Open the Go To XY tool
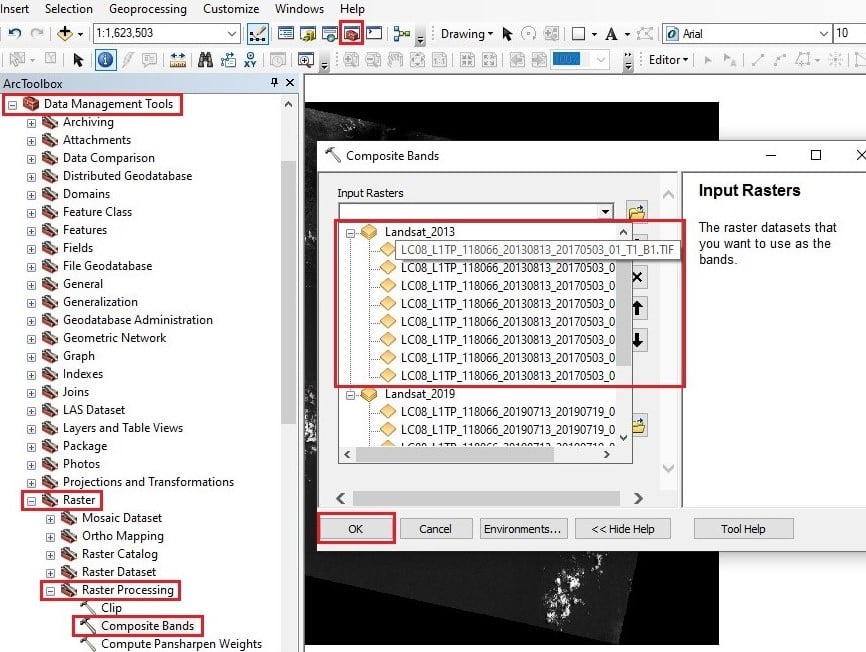This screenshot has width=866, height=652. pos(250,60)
